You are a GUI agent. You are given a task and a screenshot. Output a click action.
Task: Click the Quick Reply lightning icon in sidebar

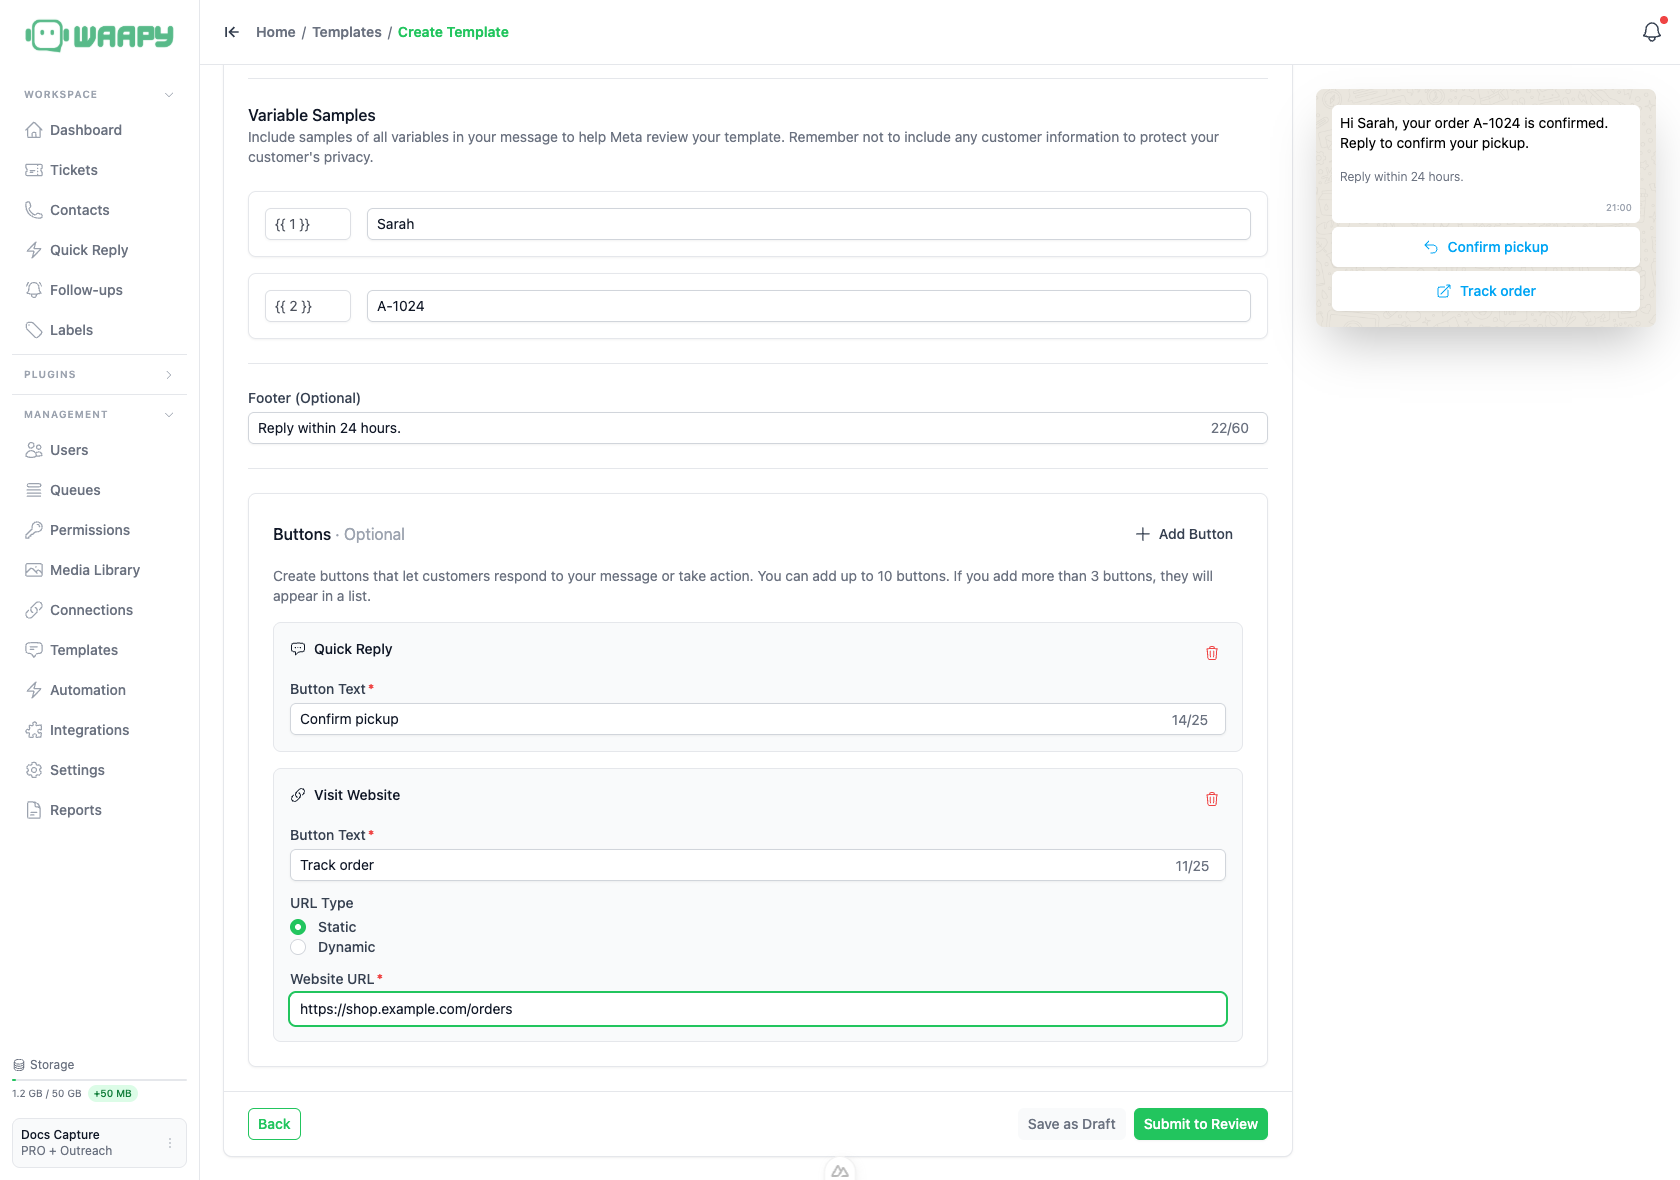tap(34, 250)
